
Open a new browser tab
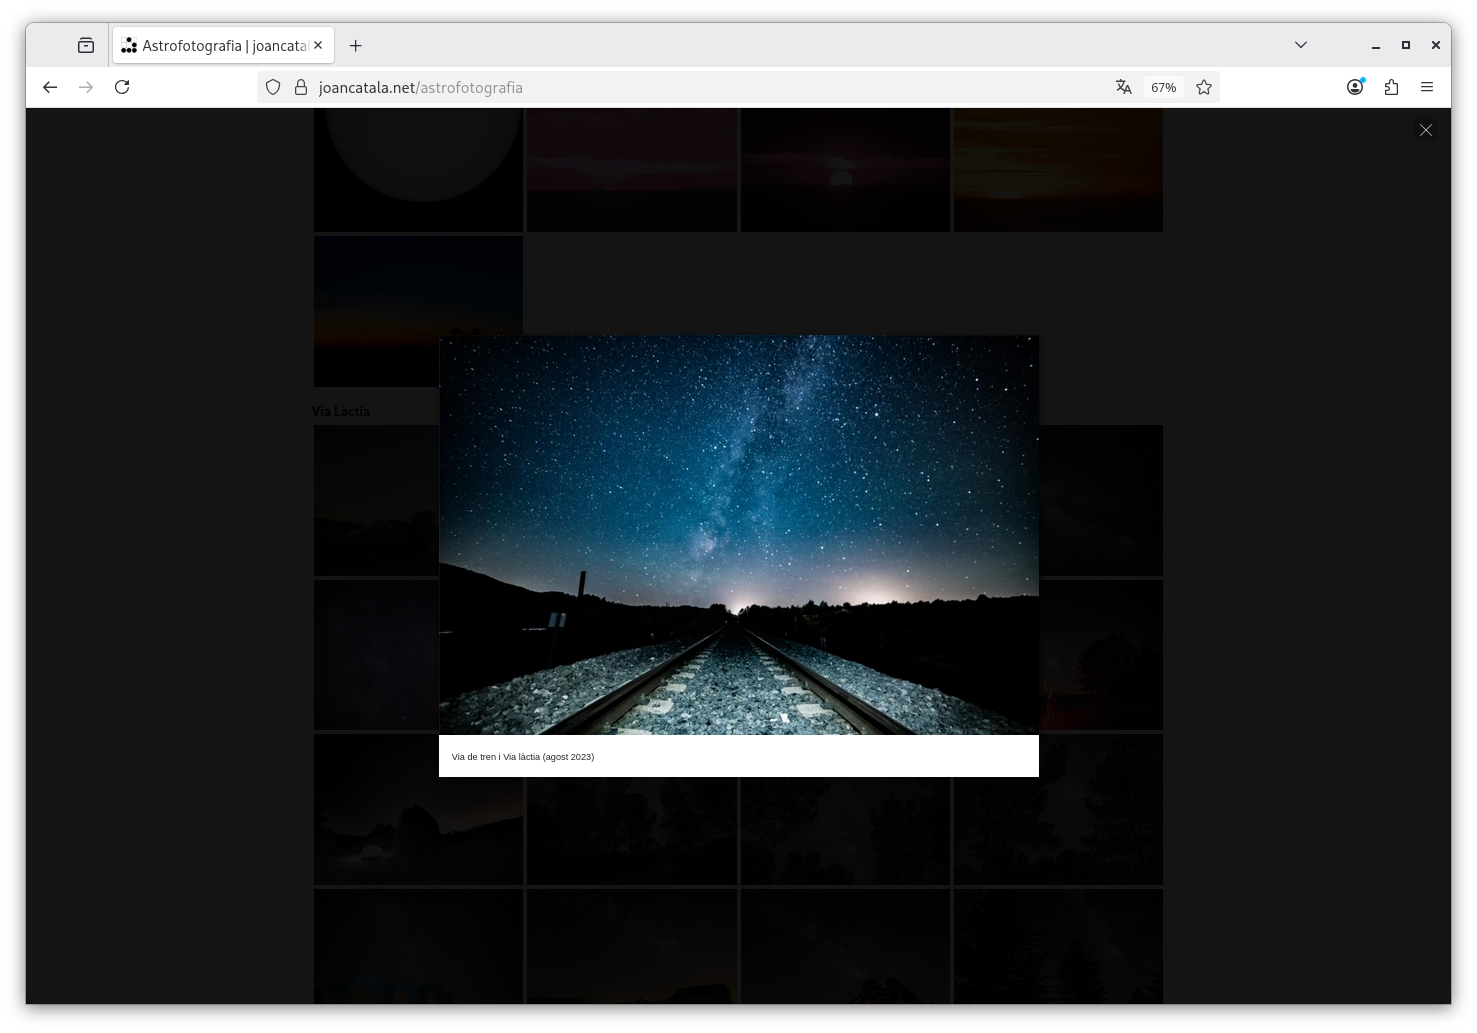click(355, 45)
